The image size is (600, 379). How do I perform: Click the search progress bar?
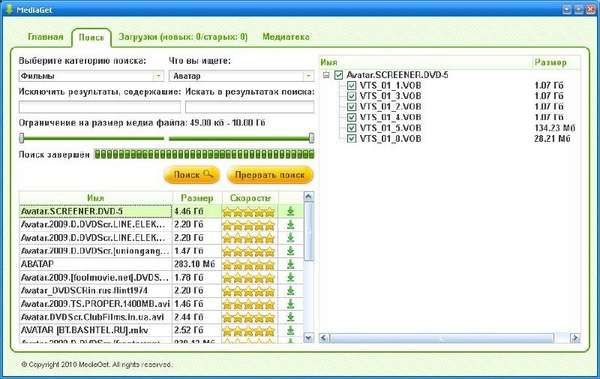pyautogui.click(x=204, y=154)
